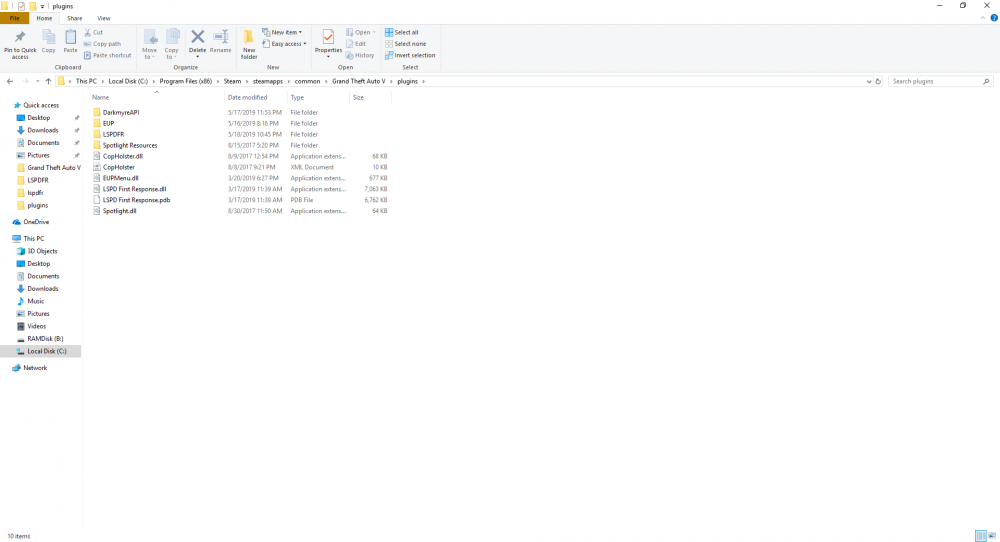Click the Copy ribbon icon

click(x=48, y=37)
